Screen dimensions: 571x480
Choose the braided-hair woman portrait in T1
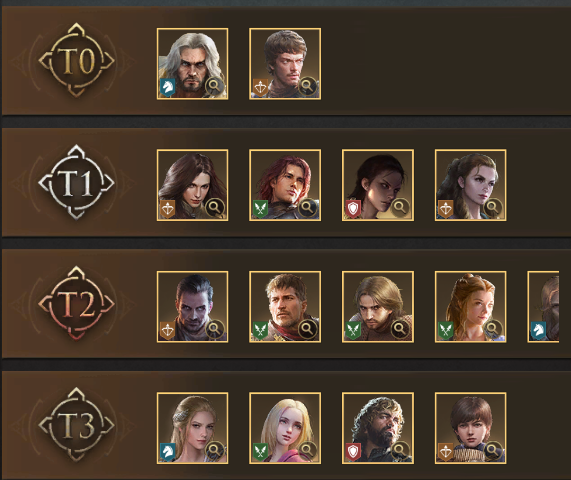pos(470,185)
